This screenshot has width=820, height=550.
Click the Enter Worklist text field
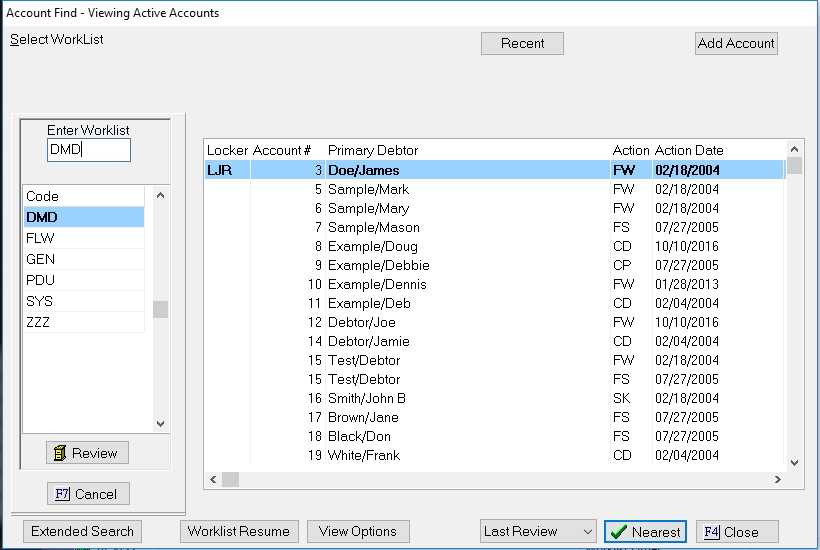tap(88, 150)
